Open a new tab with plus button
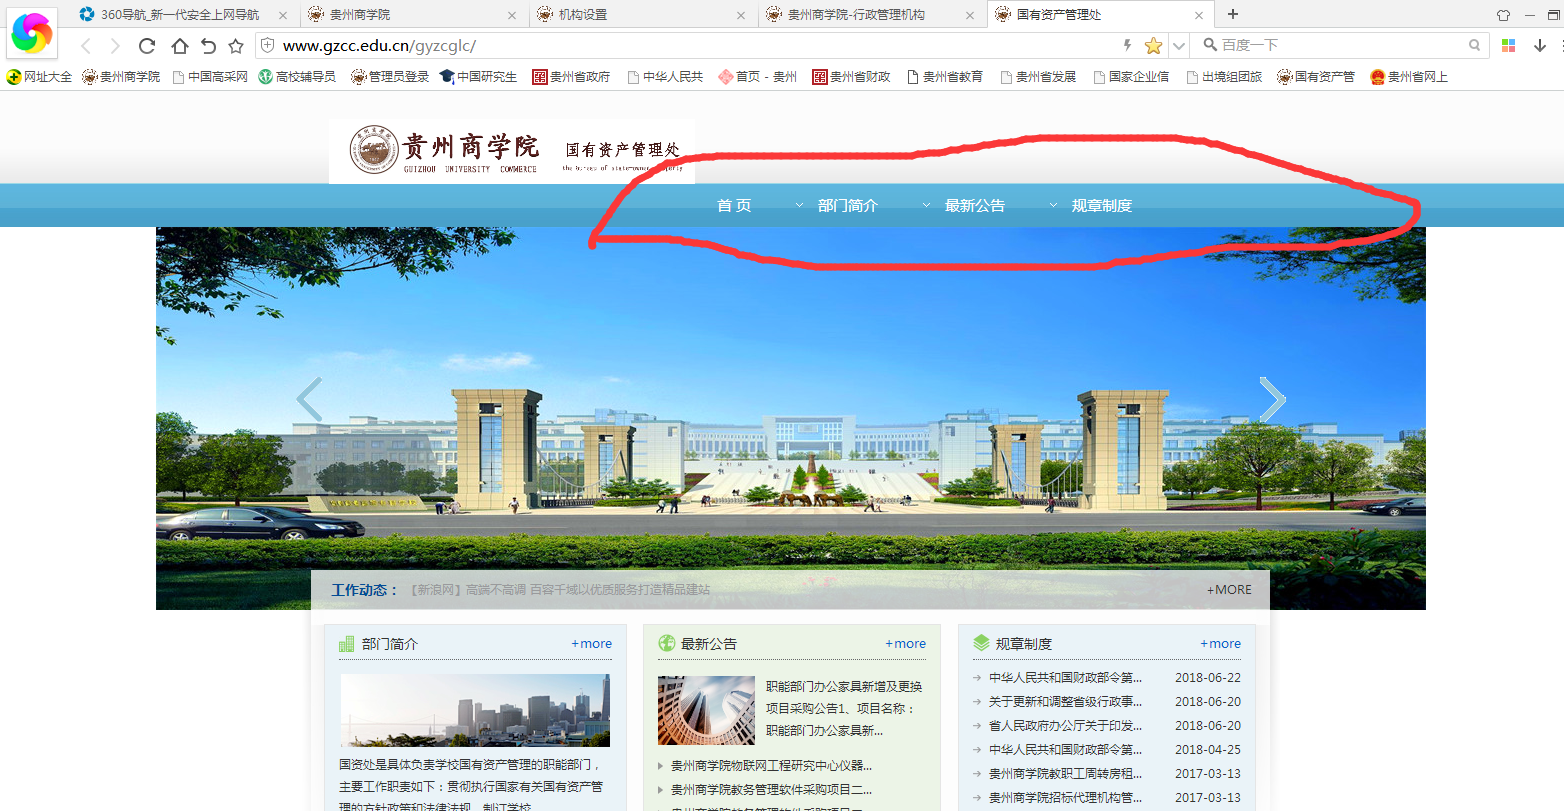1564x811 pixels. tap(1233, 14)
